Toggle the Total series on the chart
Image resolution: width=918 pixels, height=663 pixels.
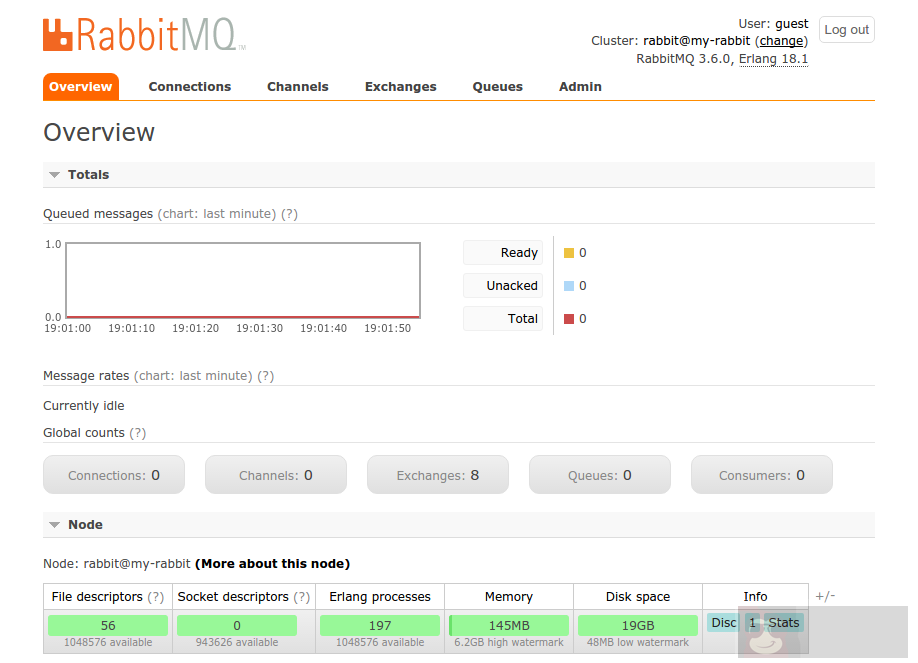click(x=502, y=318)
